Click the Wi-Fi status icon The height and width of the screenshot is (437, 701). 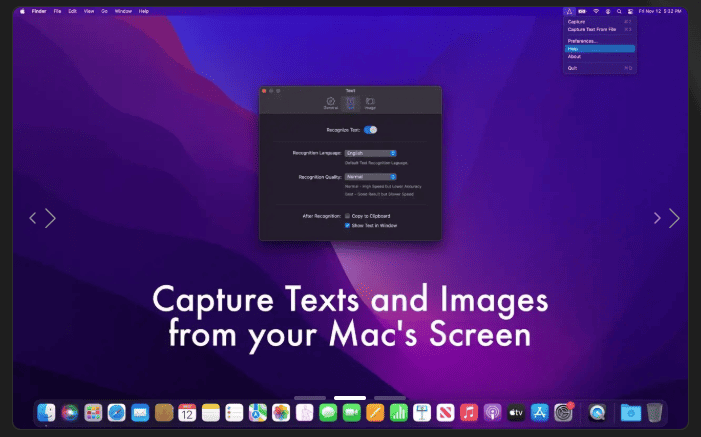[x=596, y=11]
